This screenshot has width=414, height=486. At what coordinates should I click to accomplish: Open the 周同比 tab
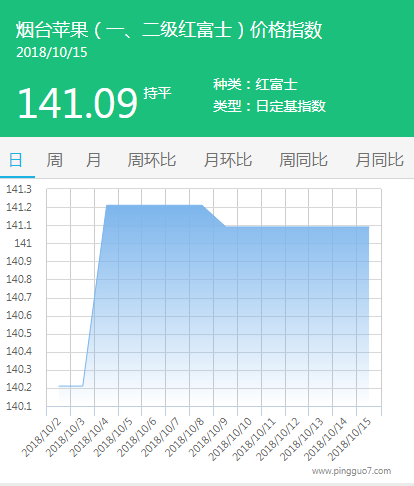click(303, 160)
